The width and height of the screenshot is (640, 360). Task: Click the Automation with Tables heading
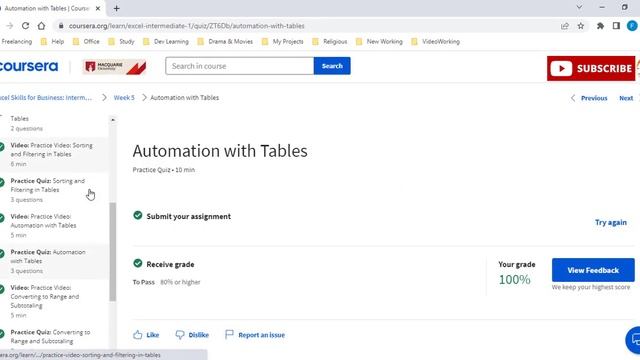(220, 151)
